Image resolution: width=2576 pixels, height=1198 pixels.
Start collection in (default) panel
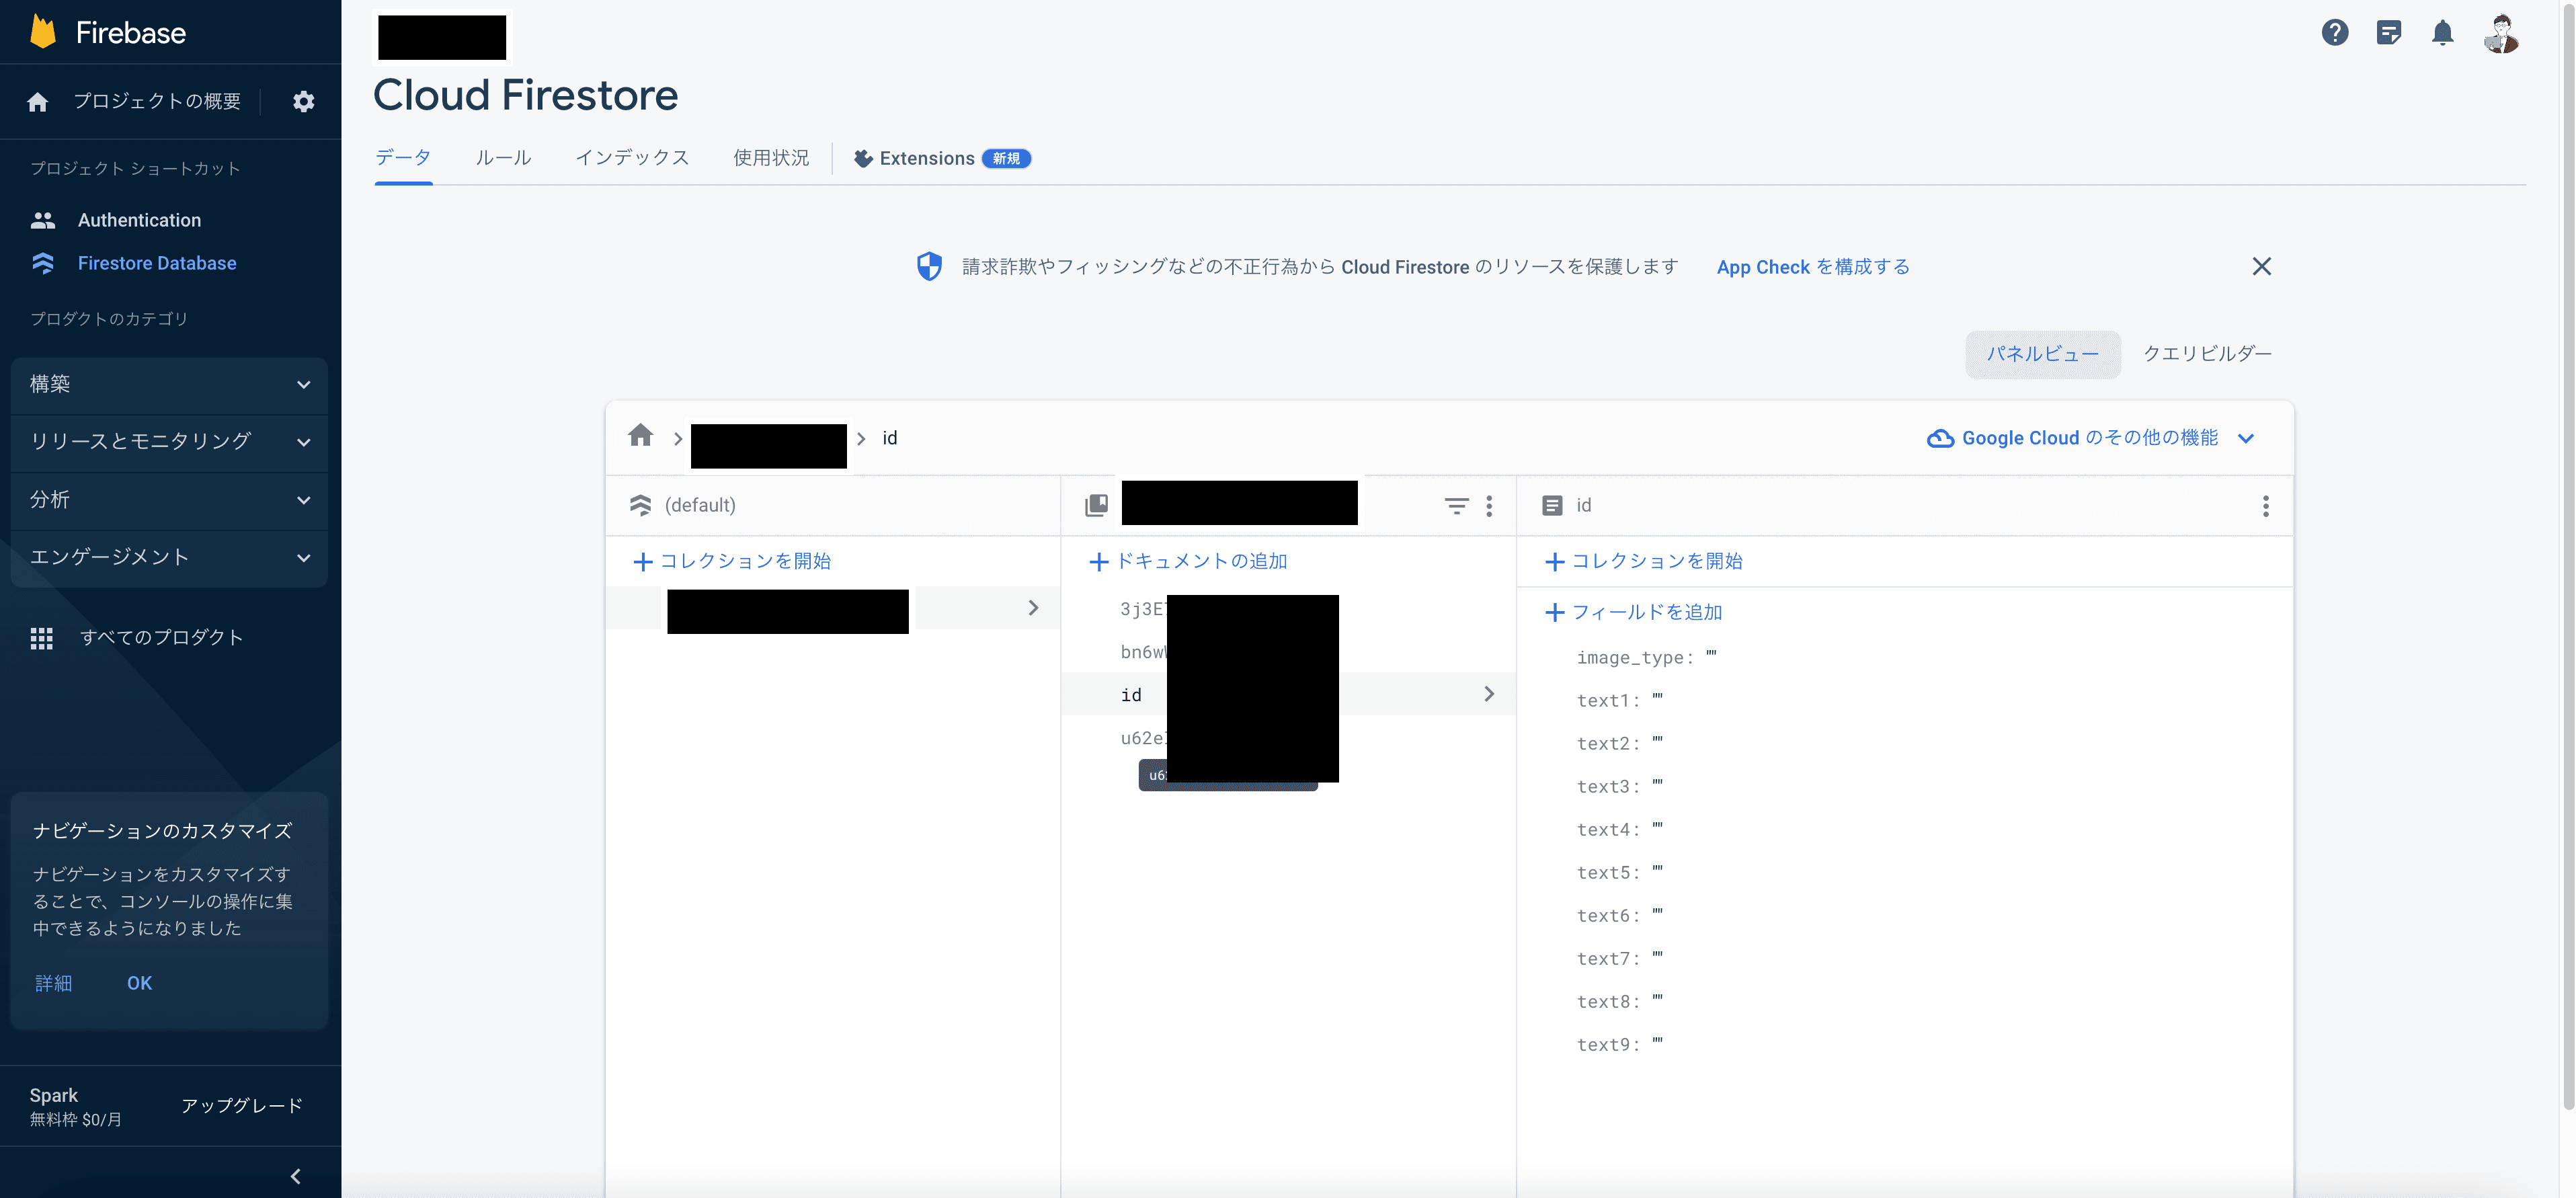pyautogui.click(x=733, y=561)
